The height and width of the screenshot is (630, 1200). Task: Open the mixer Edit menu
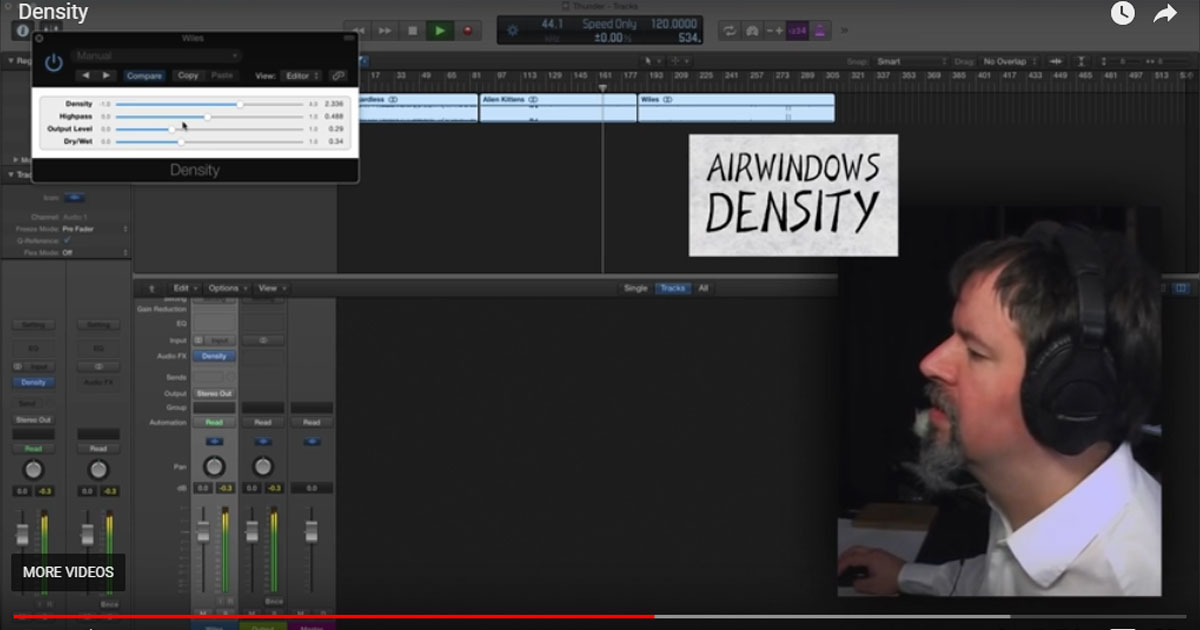(184, 288)
